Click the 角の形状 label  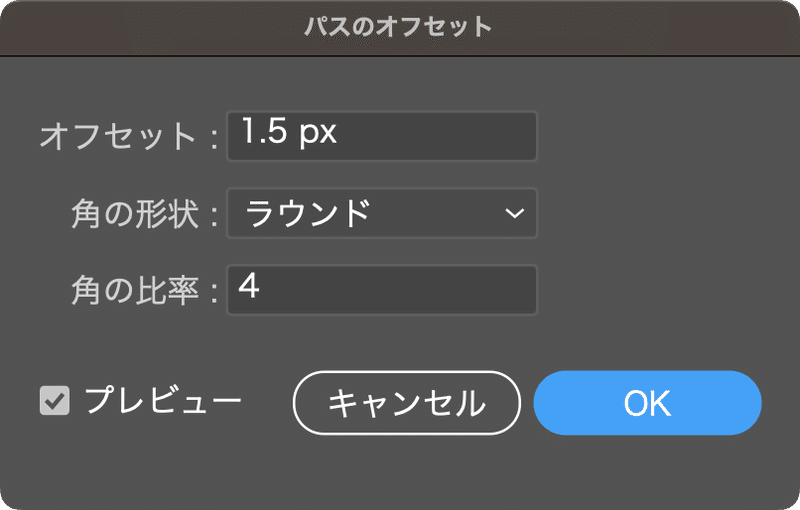(135, 214)
